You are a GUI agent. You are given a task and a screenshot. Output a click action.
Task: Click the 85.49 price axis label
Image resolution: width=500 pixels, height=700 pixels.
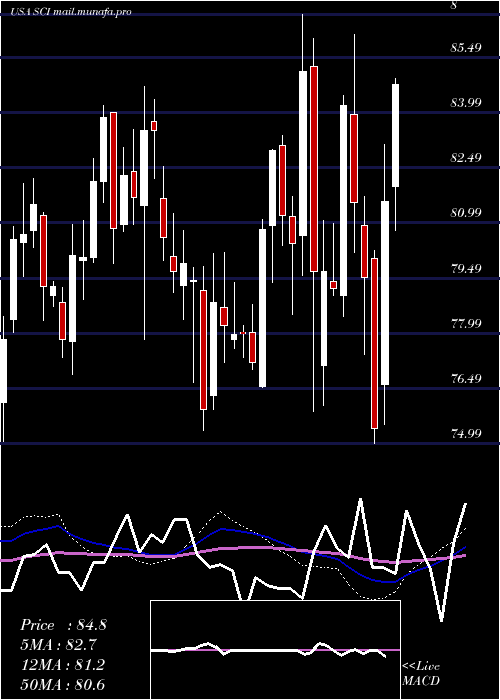tap(467, 47)
